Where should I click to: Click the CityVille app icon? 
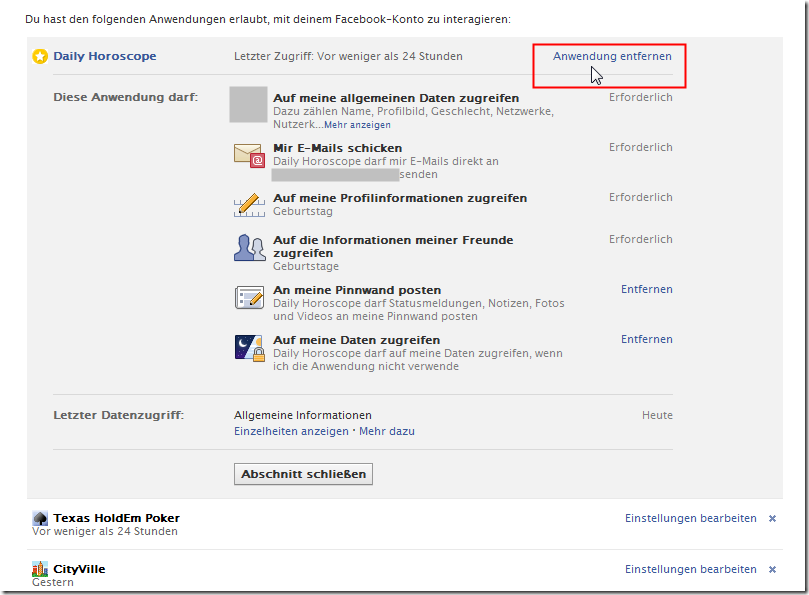point(40,569)
